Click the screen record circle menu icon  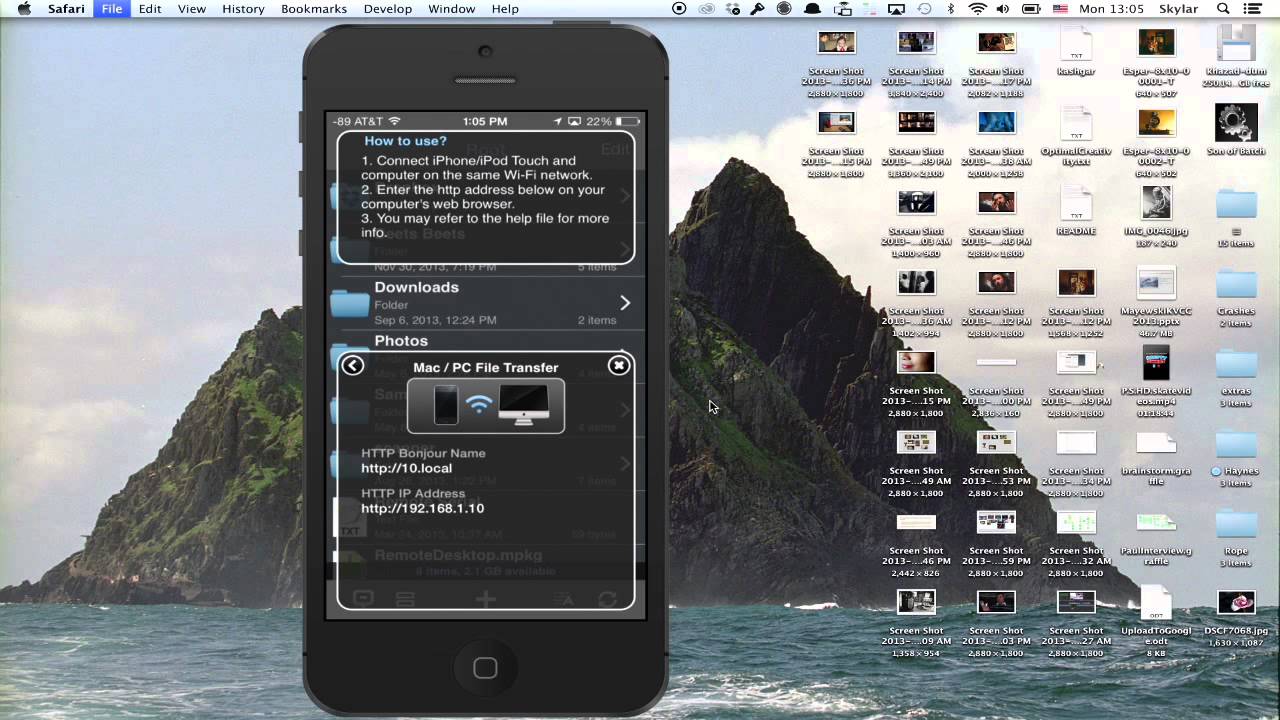tap(680, 9)
